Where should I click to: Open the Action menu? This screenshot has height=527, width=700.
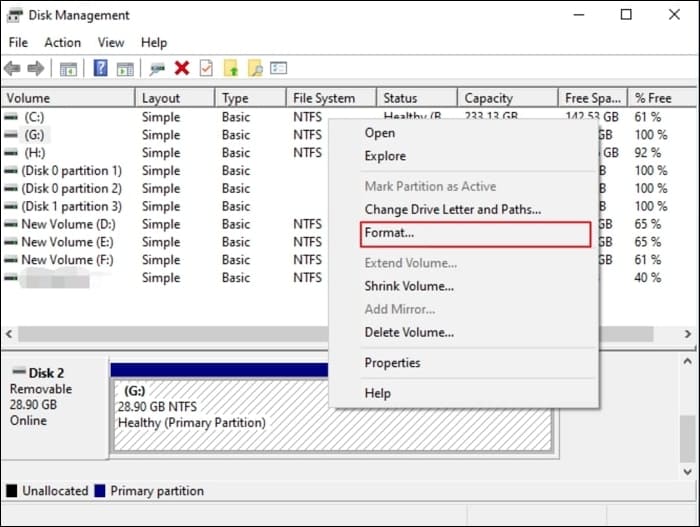[62, 43]
